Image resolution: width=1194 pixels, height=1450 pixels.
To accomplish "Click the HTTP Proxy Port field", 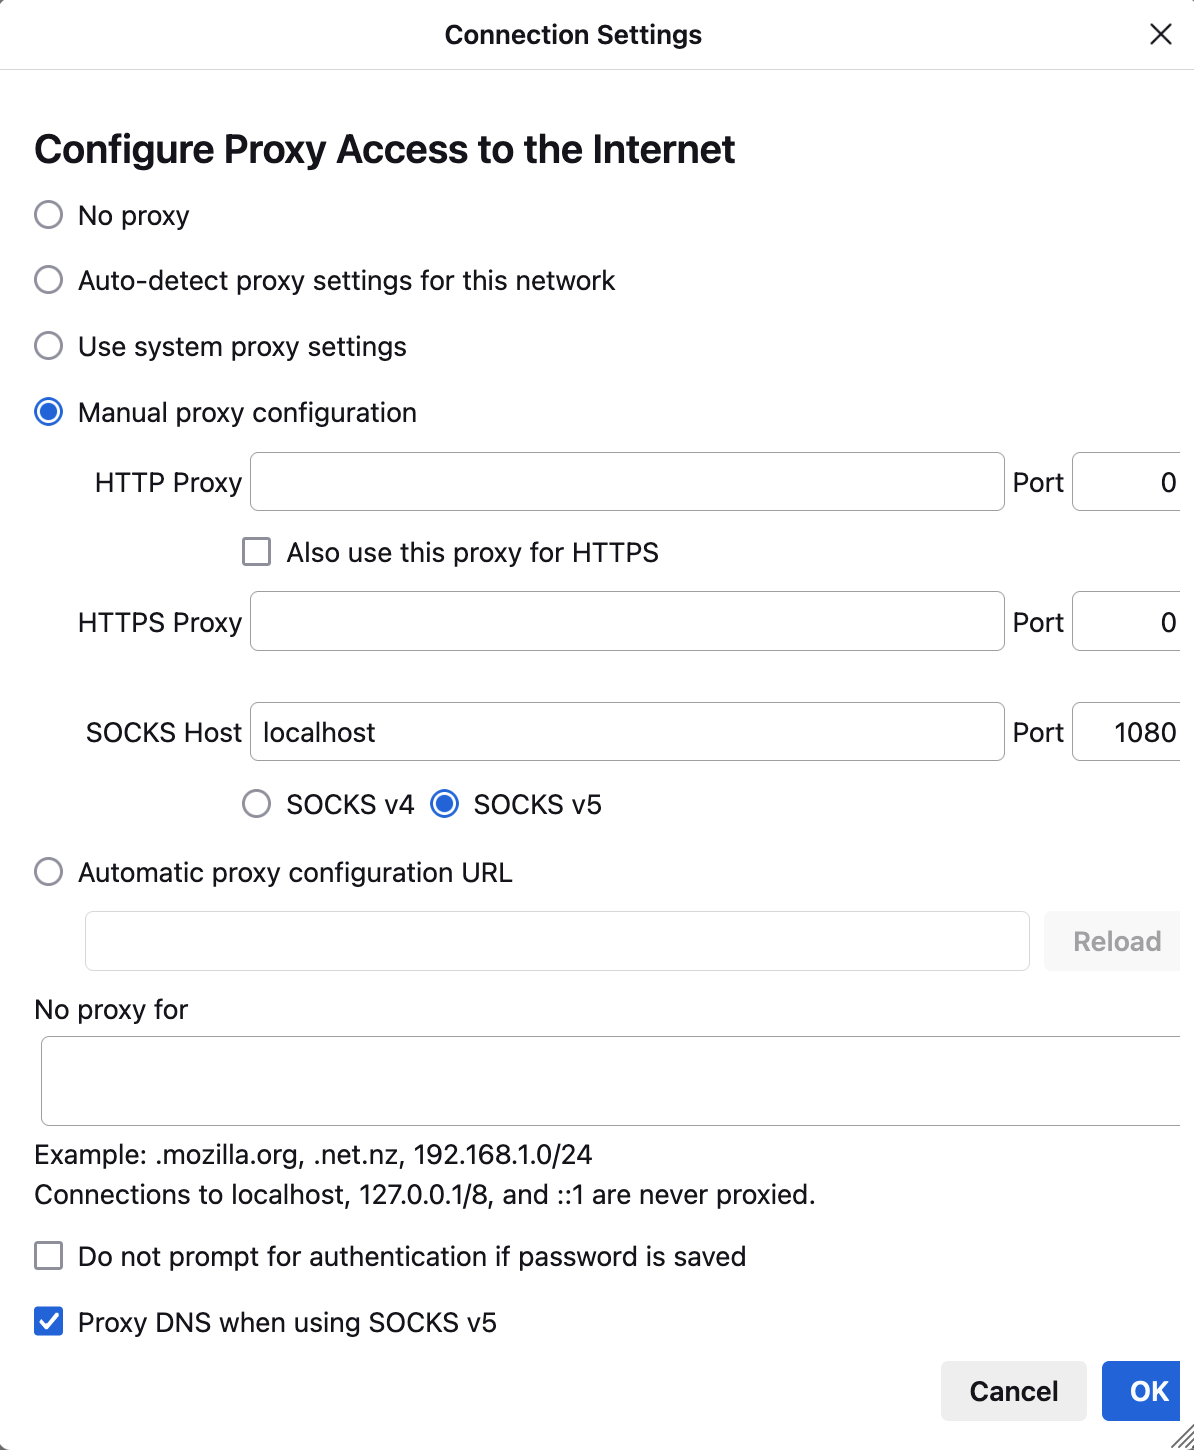I will 1127,482.
